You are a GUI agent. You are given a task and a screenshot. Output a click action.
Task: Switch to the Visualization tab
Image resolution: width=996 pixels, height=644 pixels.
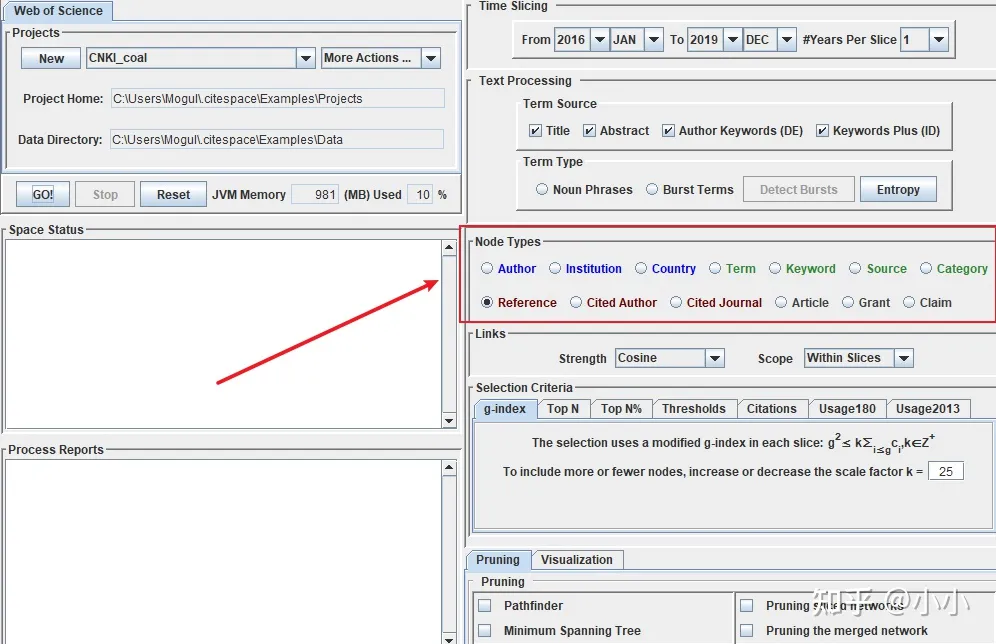[577, 560]
